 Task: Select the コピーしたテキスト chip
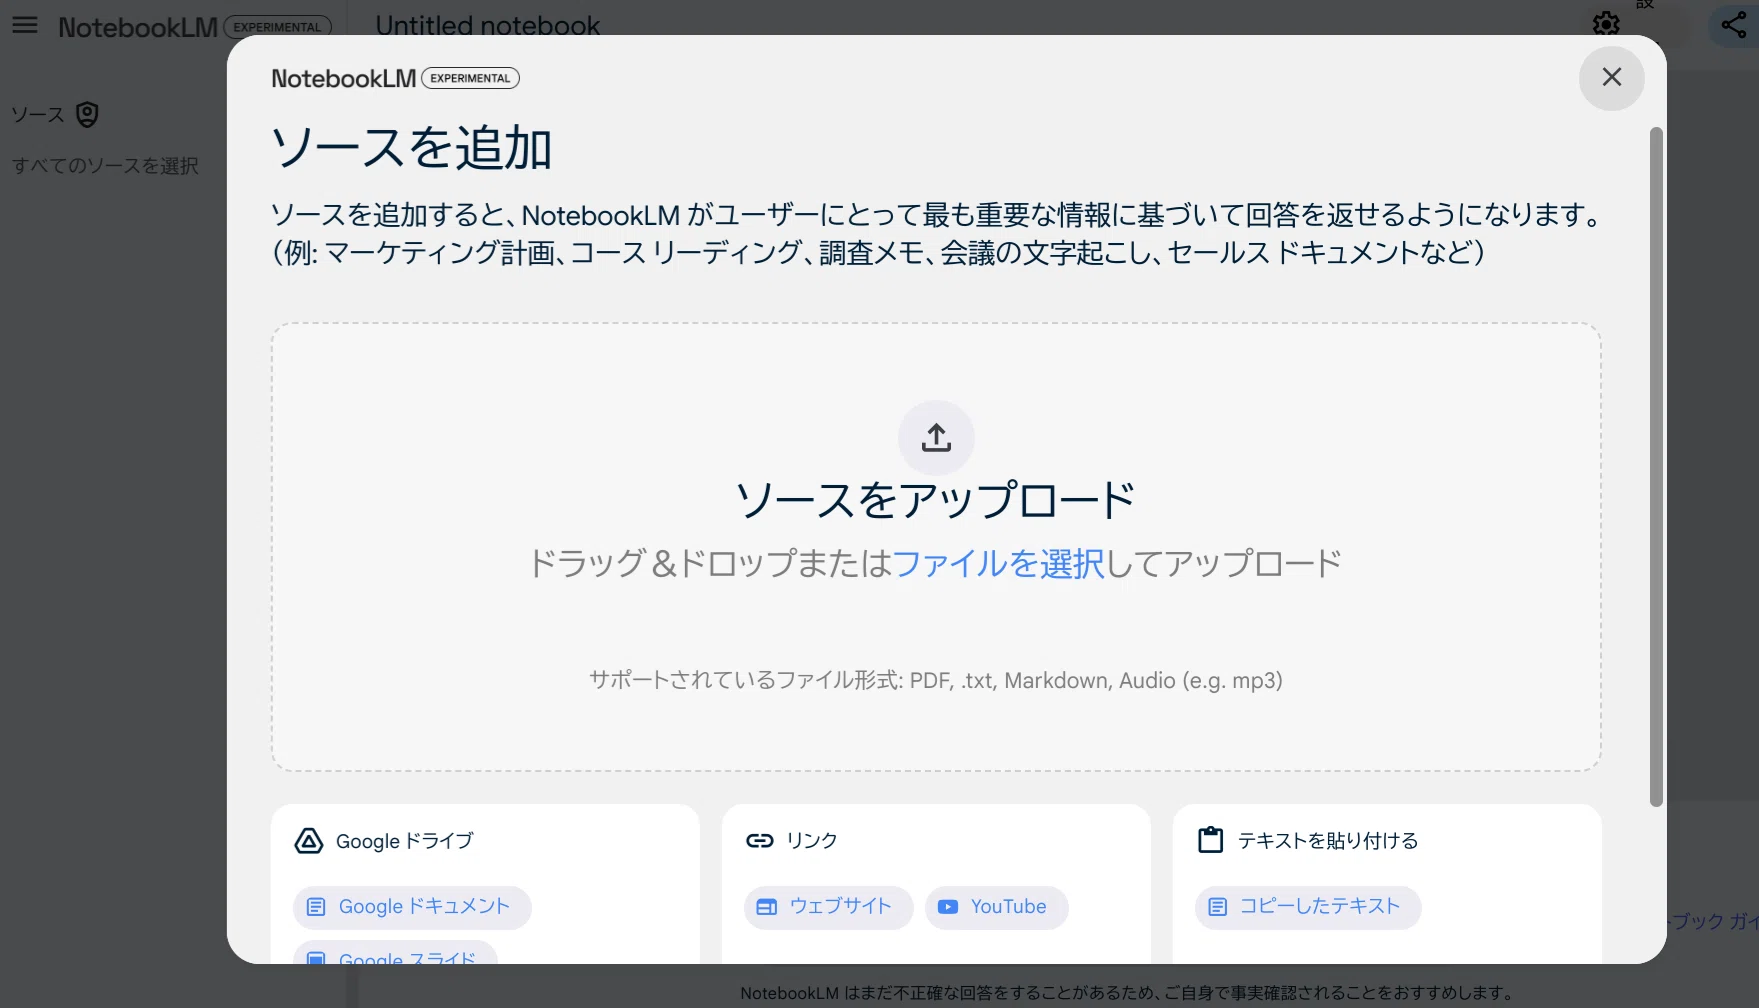(1308, 907)
